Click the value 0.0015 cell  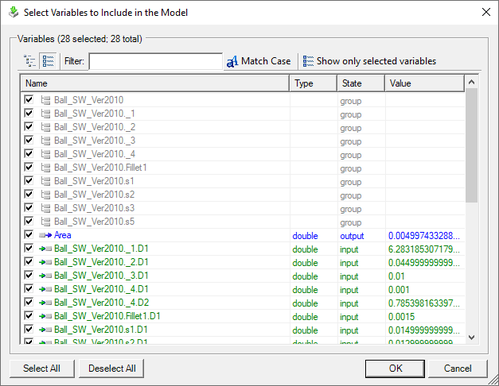pos(401,317)
